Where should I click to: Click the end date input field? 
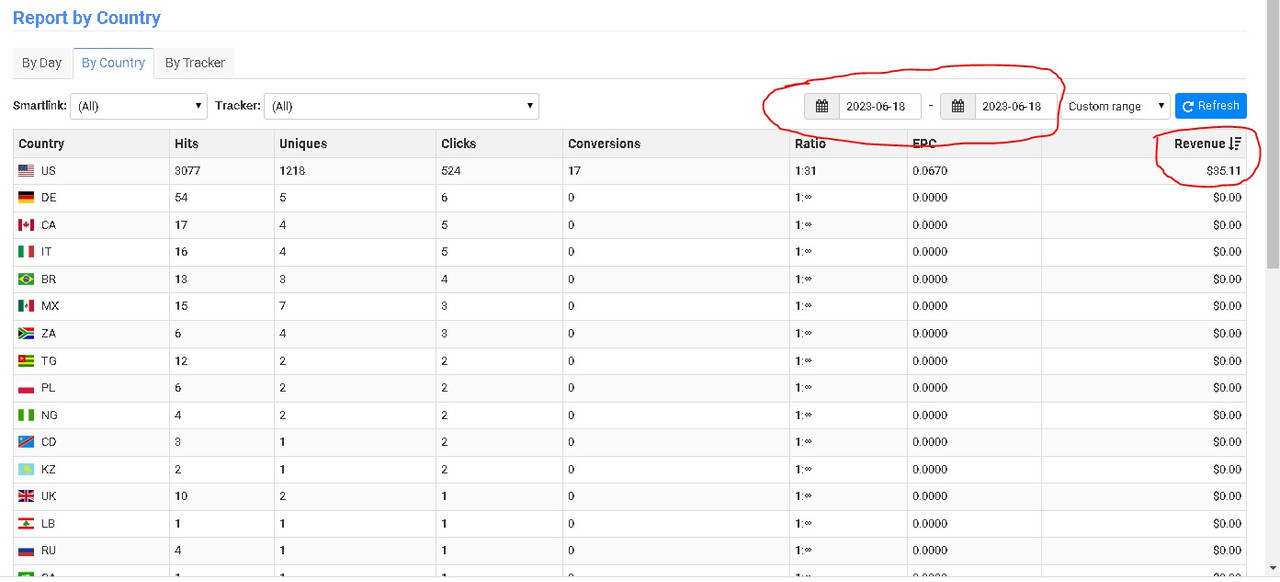pos(1016,106)
